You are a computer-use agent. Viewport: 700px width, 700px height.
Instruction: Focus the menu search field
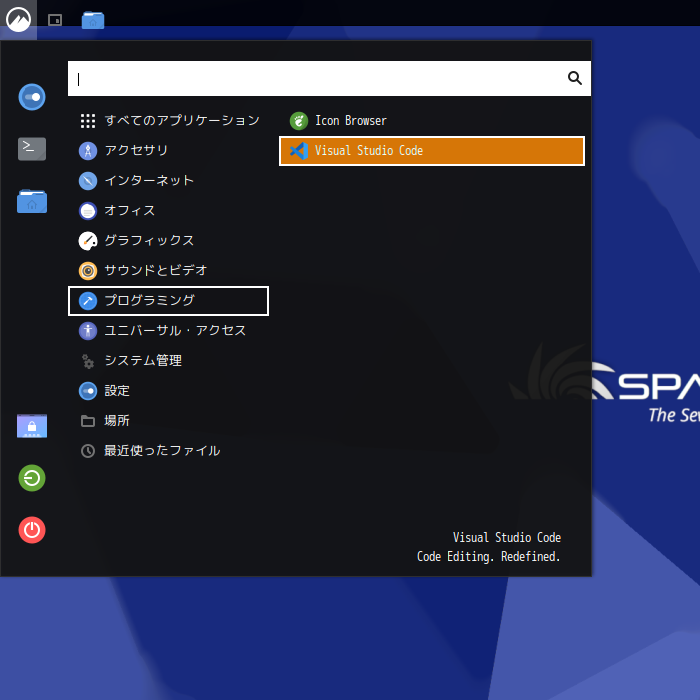[x=329, y=79]
